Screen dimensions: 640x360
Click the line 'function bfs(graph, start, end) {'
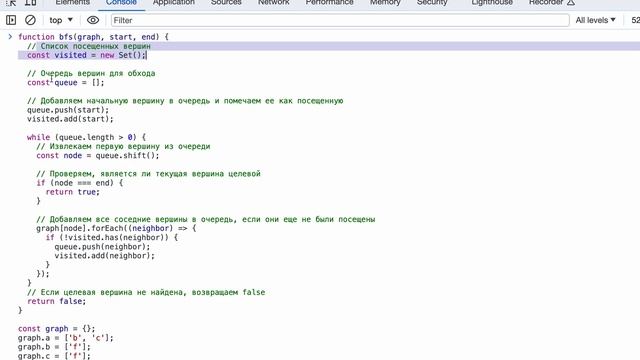point(93,37)
